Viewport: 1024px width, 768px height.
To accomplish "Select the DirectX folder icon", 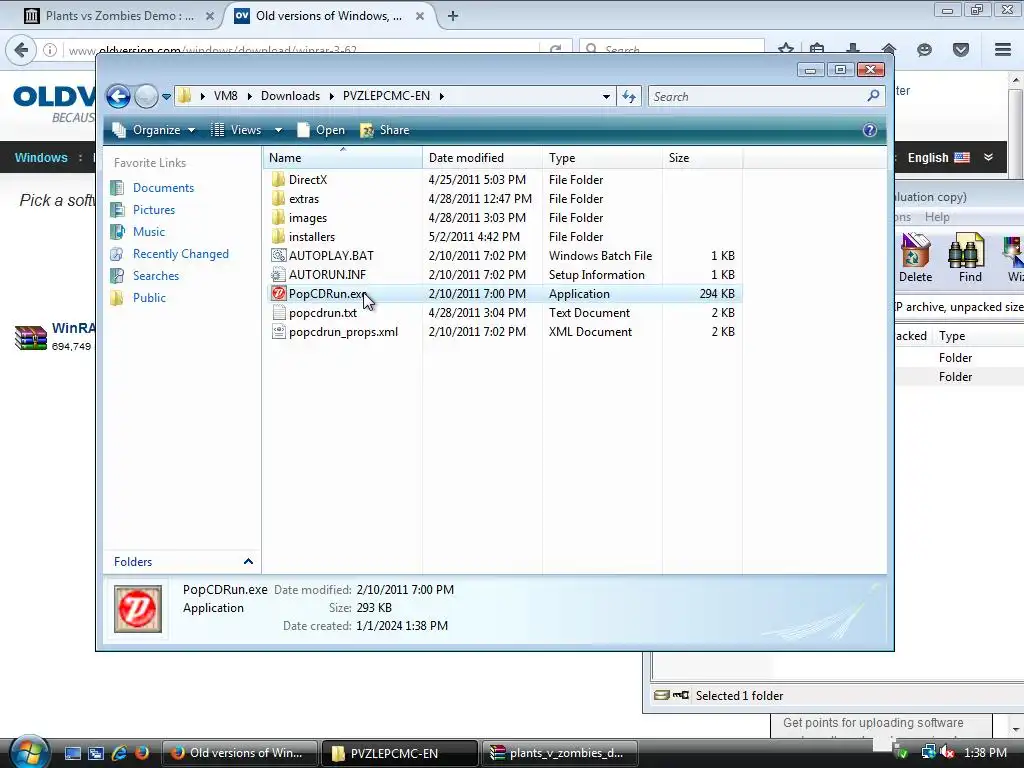I will pos(279,180).
